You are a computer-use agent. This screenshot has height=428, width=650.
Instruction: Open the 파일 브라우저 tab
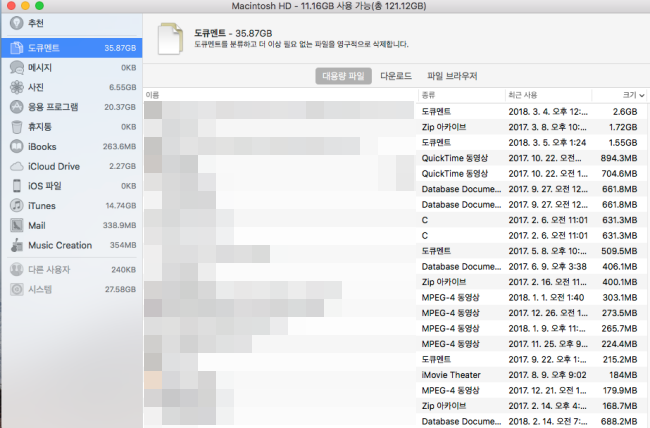[x=452, y=76]
